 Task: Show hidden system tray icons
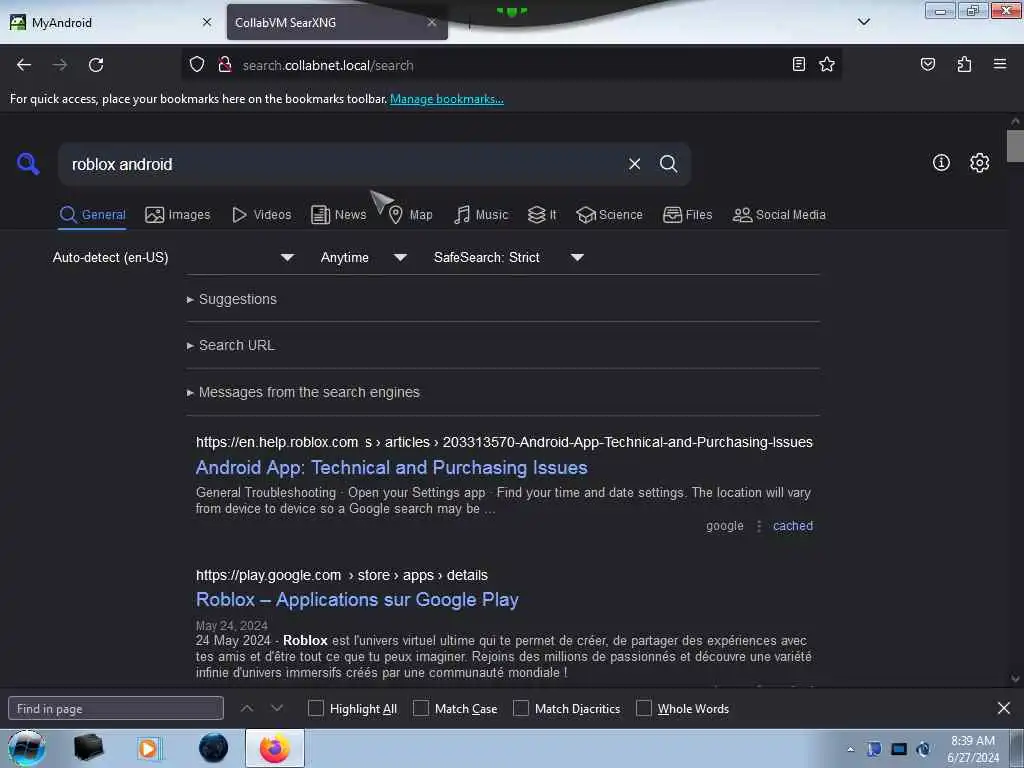pyautogui.click(x=850, y=749)
